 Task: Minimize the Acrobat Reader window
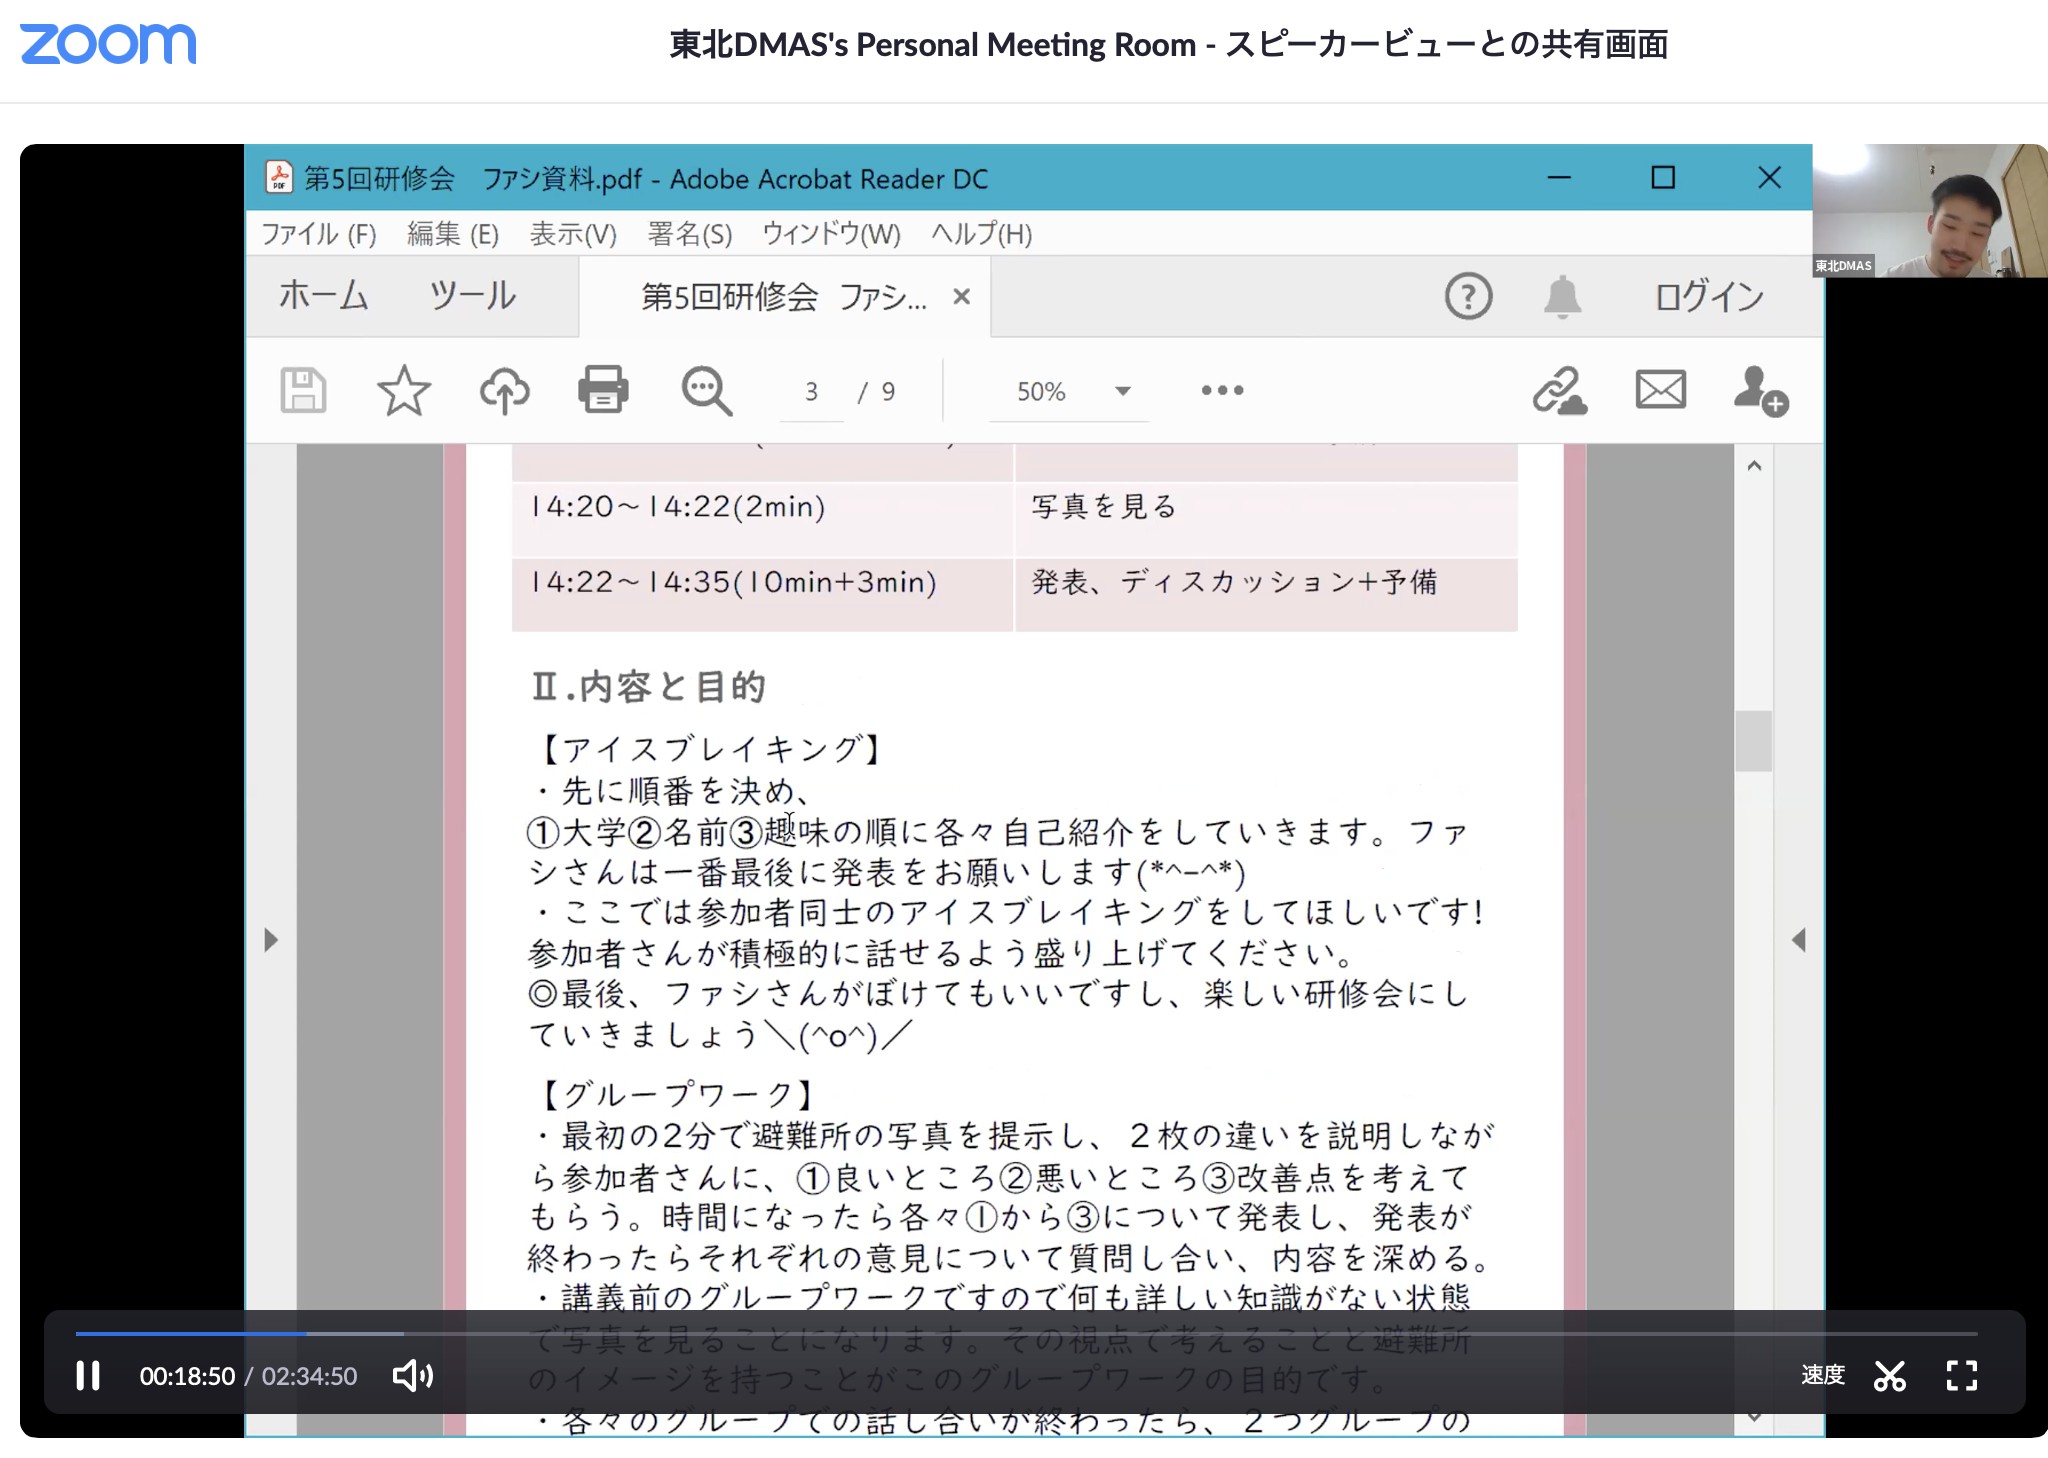point(1559,178)
